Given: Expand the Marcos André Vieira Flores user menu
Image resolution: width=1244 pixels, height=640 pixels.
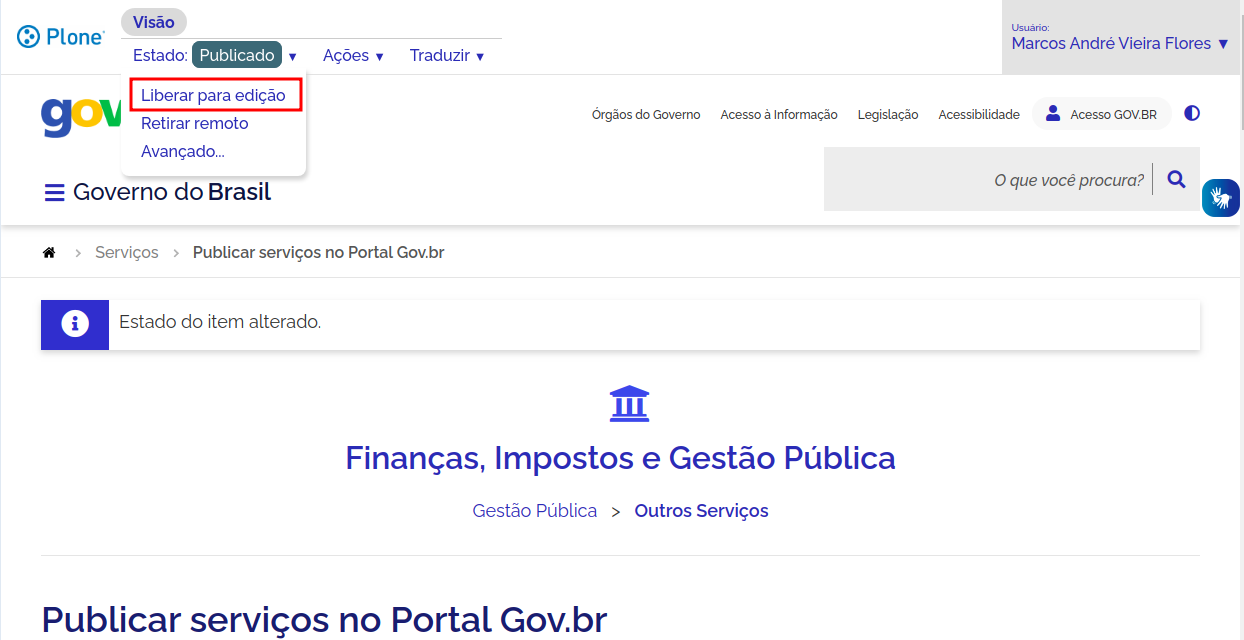Looking at the screenshot, I should pyautogui.click(x=1119, y=43).
